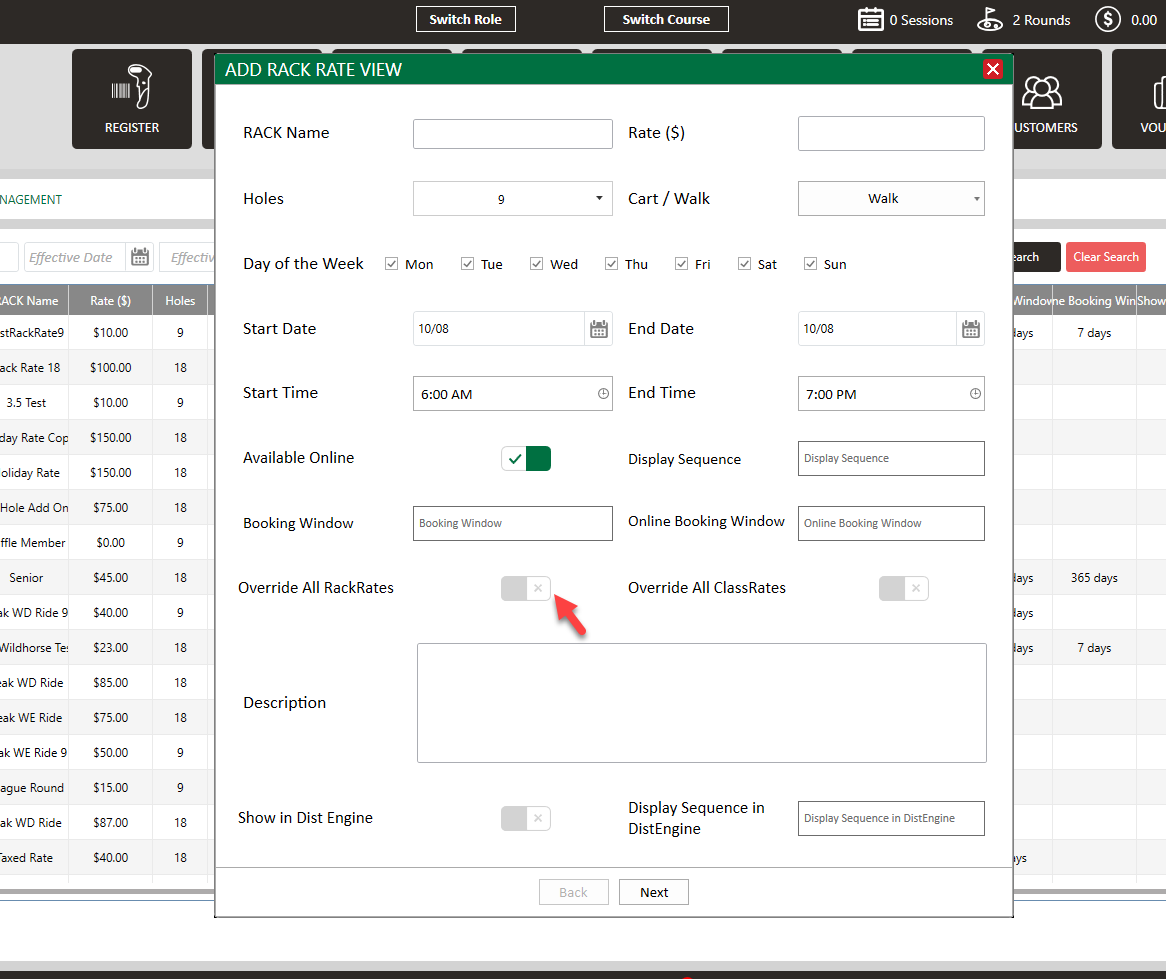This screenshot has height=979, width=1166.
Task: Uncheck the Sat day checkbox
Action: [x=744, y=264]
